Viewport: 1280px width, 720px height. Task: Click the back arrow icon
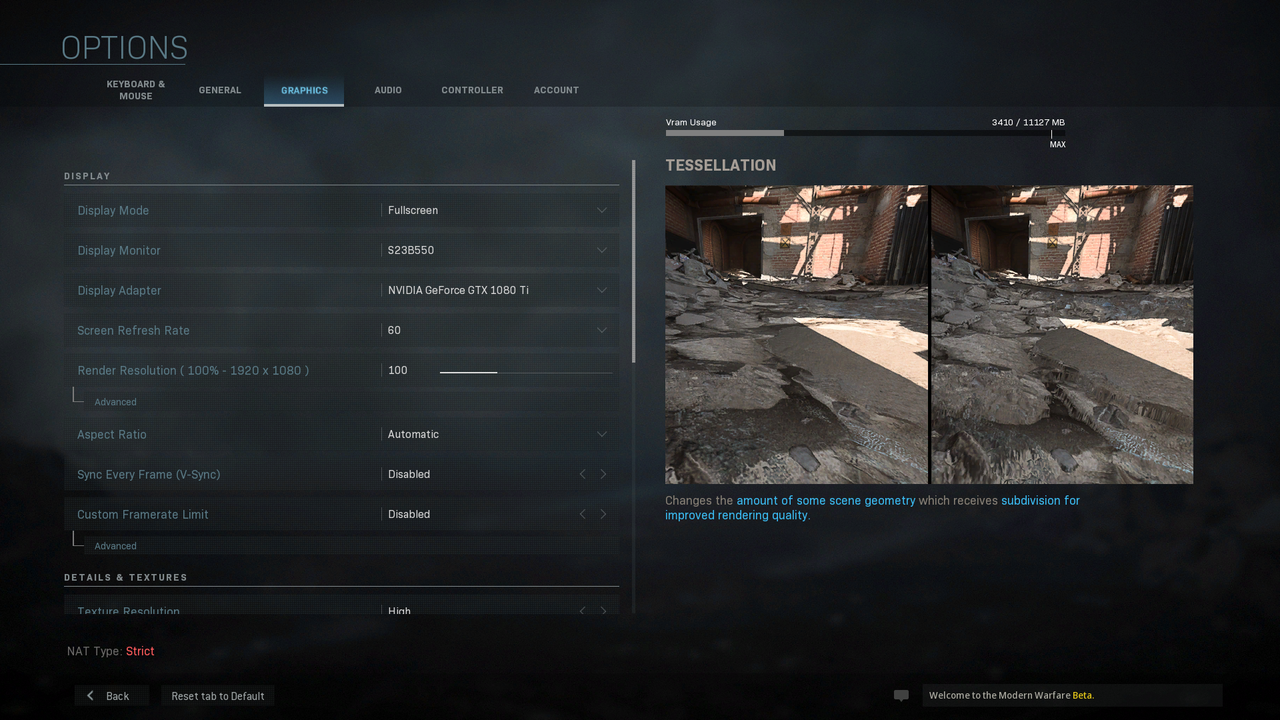pos(90,696)
